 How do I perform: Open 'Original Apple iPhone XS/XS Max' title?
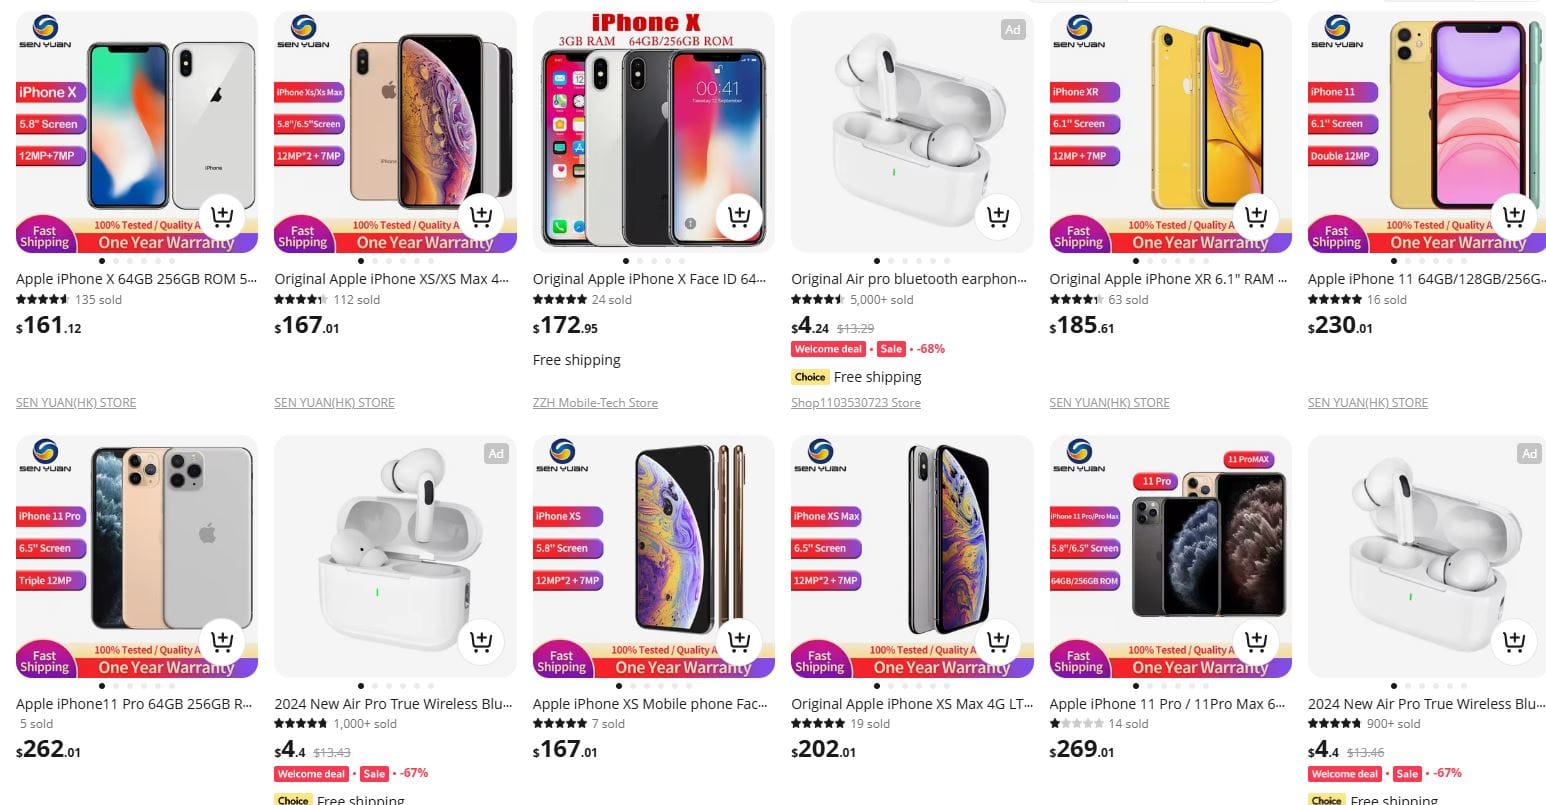[x=392, y=279]
